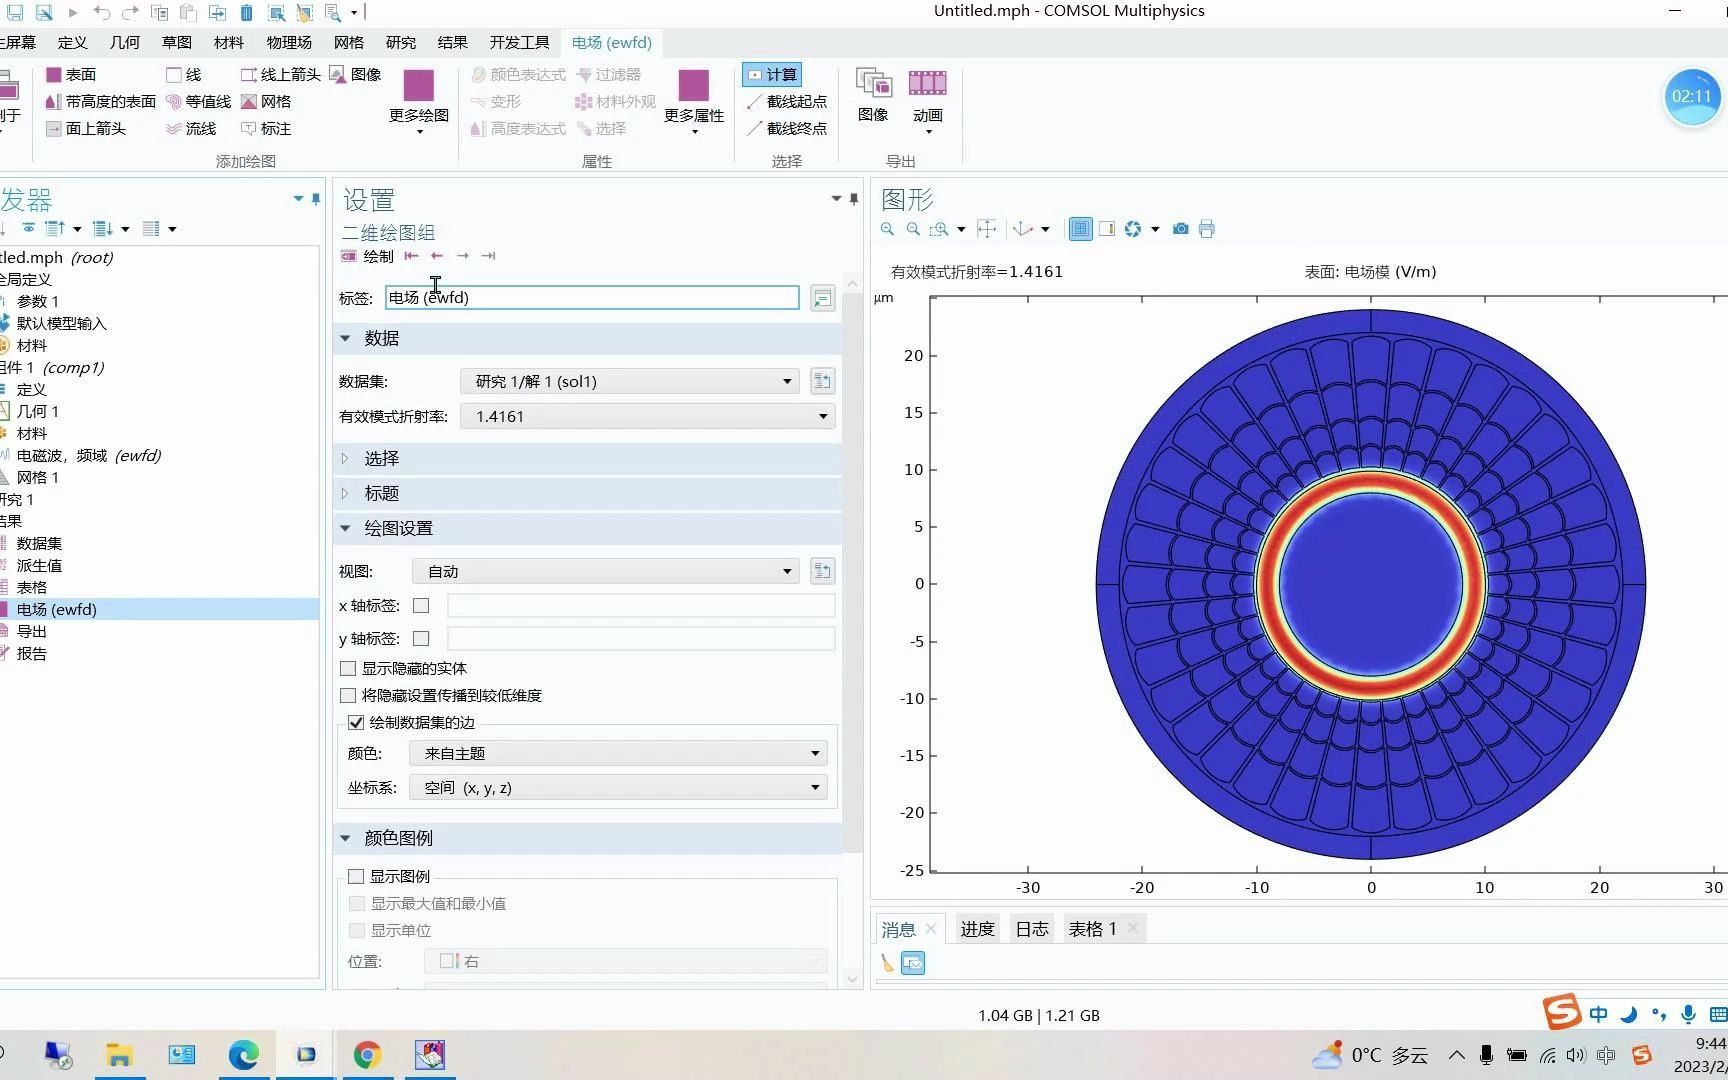Enable 显示图例 checkbox
The image size is (1728, 1080).
click(356, 877)
